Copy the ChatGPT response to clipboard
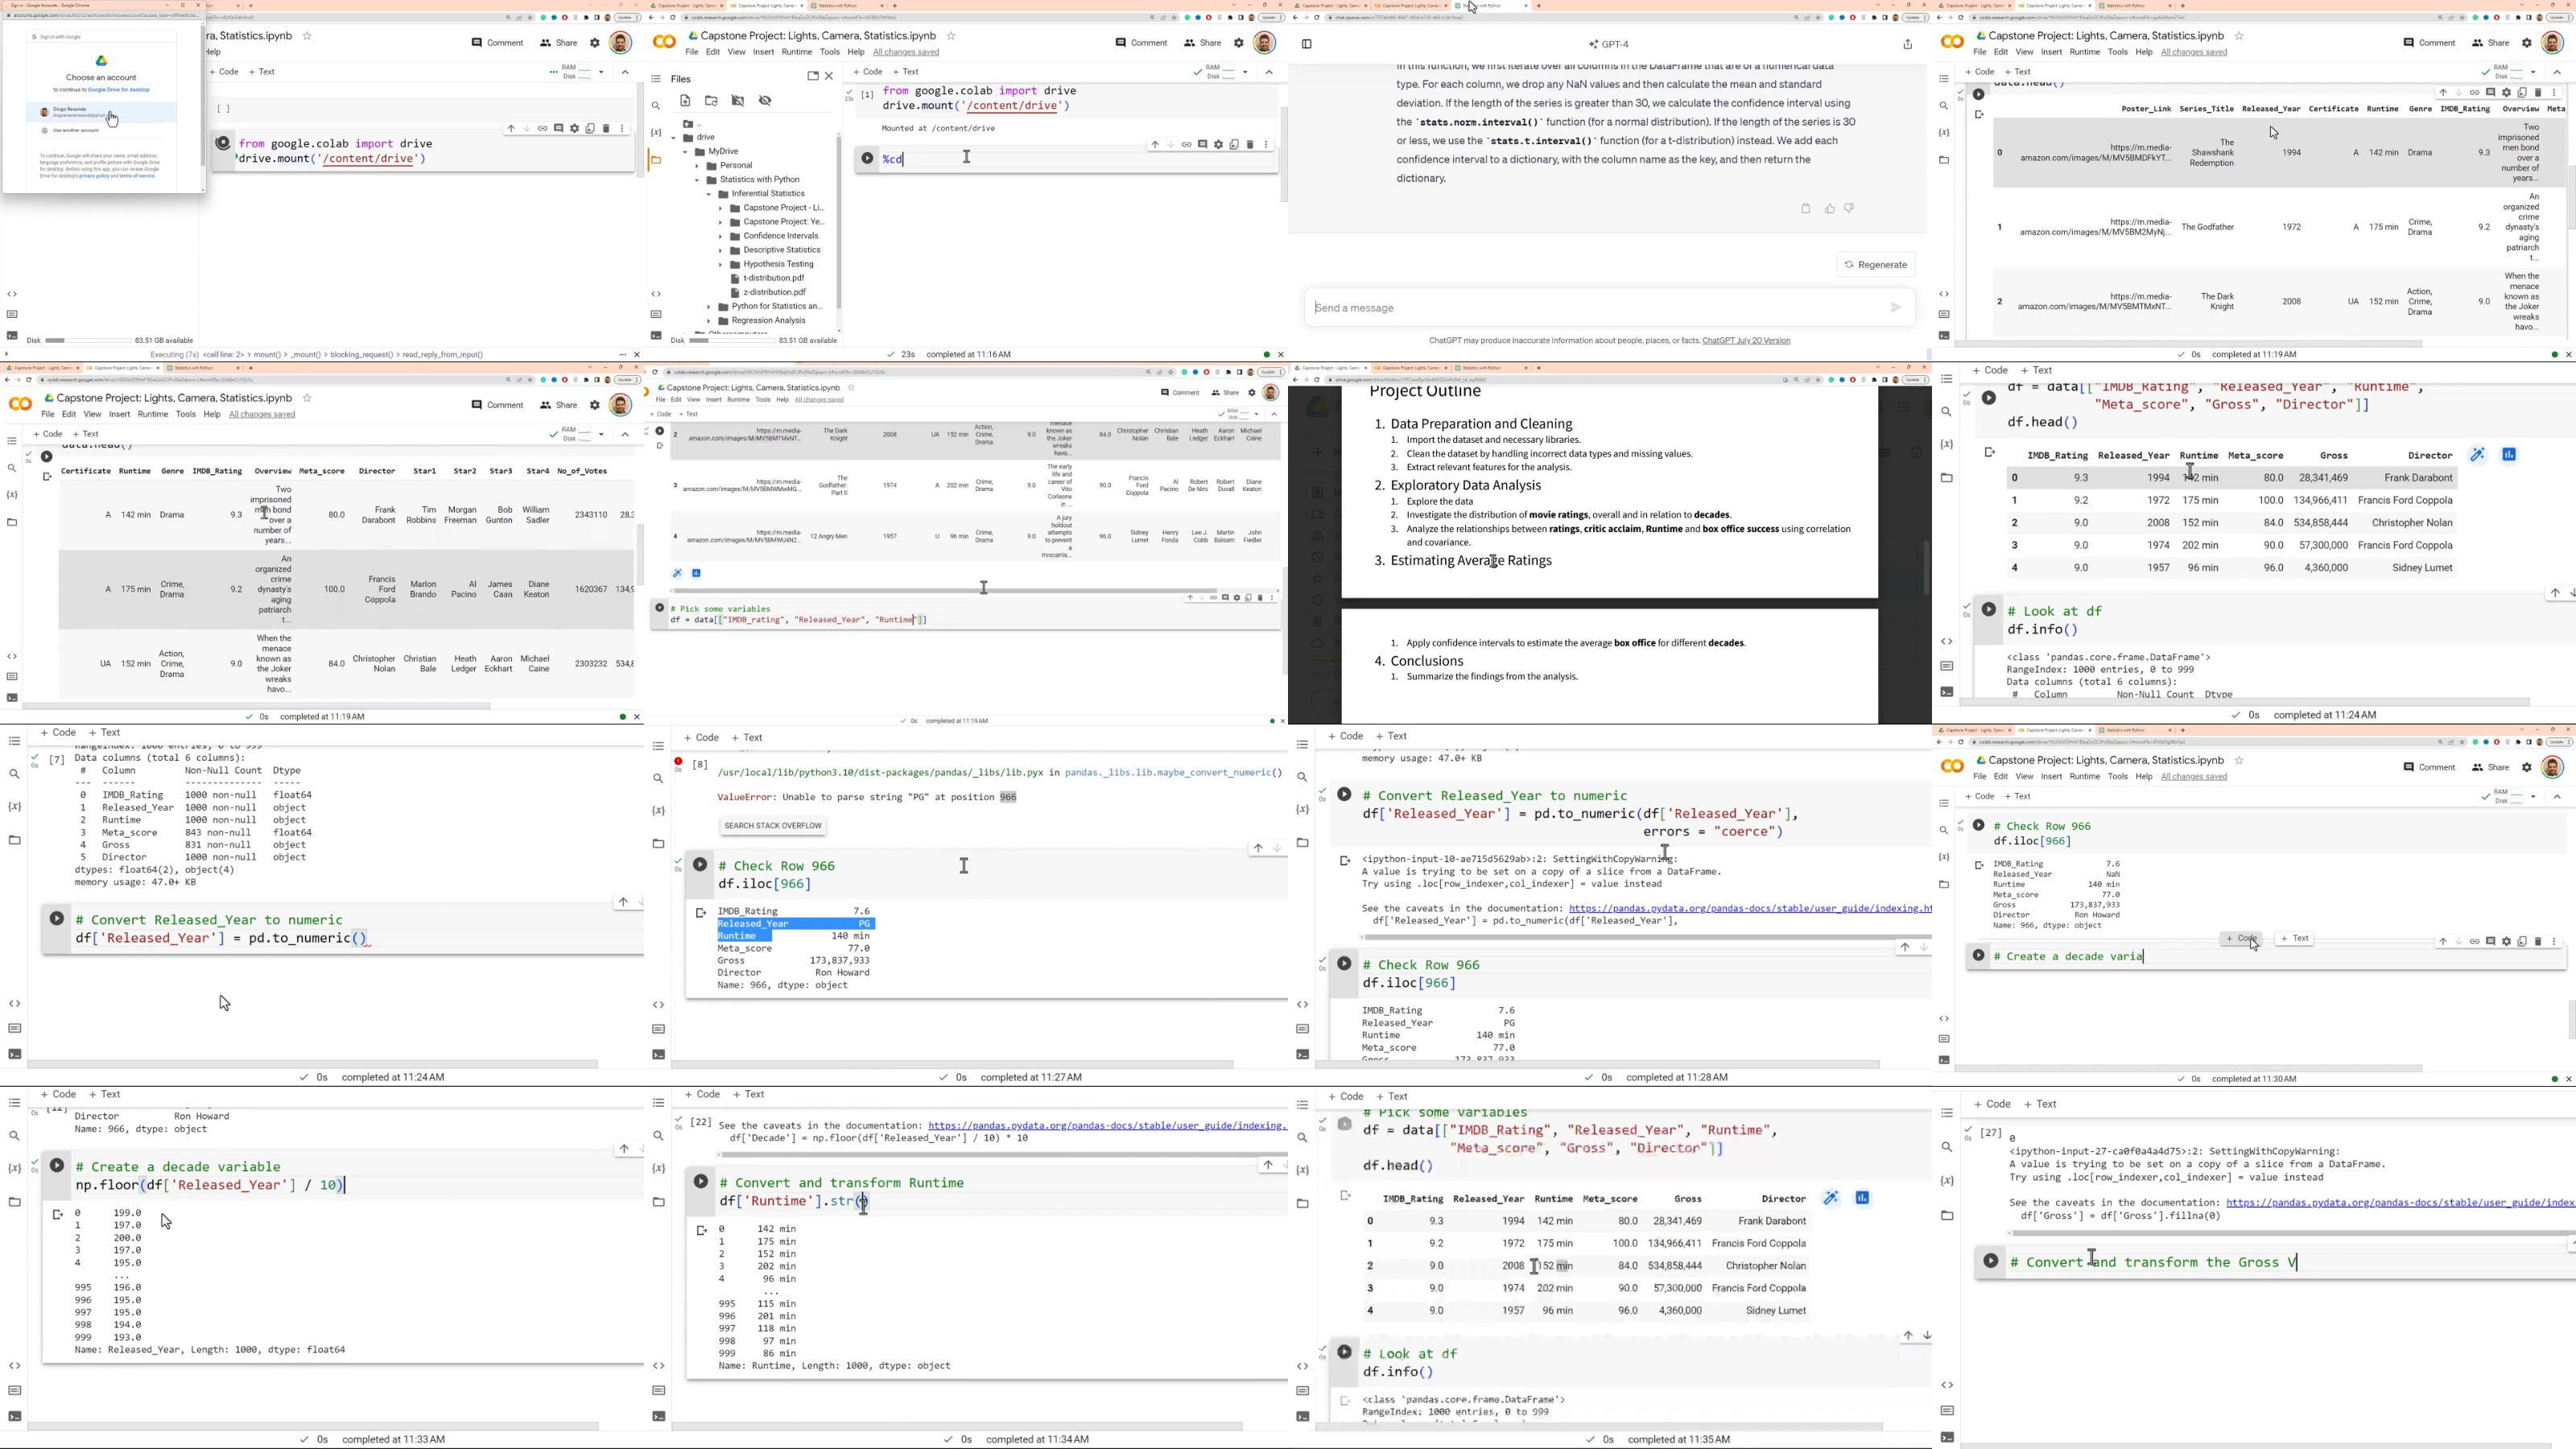Image resolution: width=2576 pixels, height=1449 pixels. click(x=1805, y=209)
